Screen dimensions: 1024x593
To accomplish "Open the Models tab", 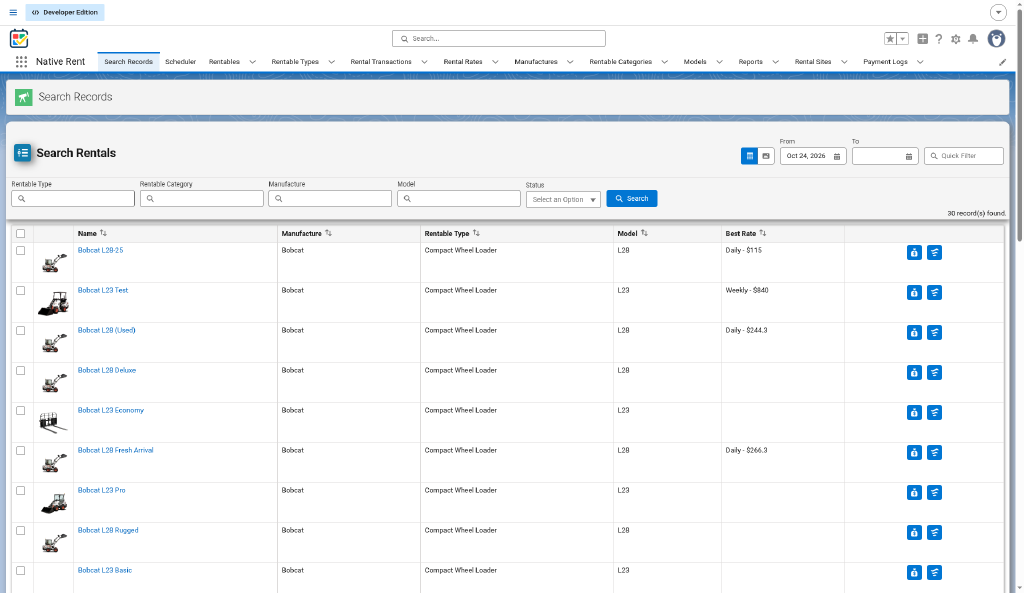I will (x=695, y=61).
